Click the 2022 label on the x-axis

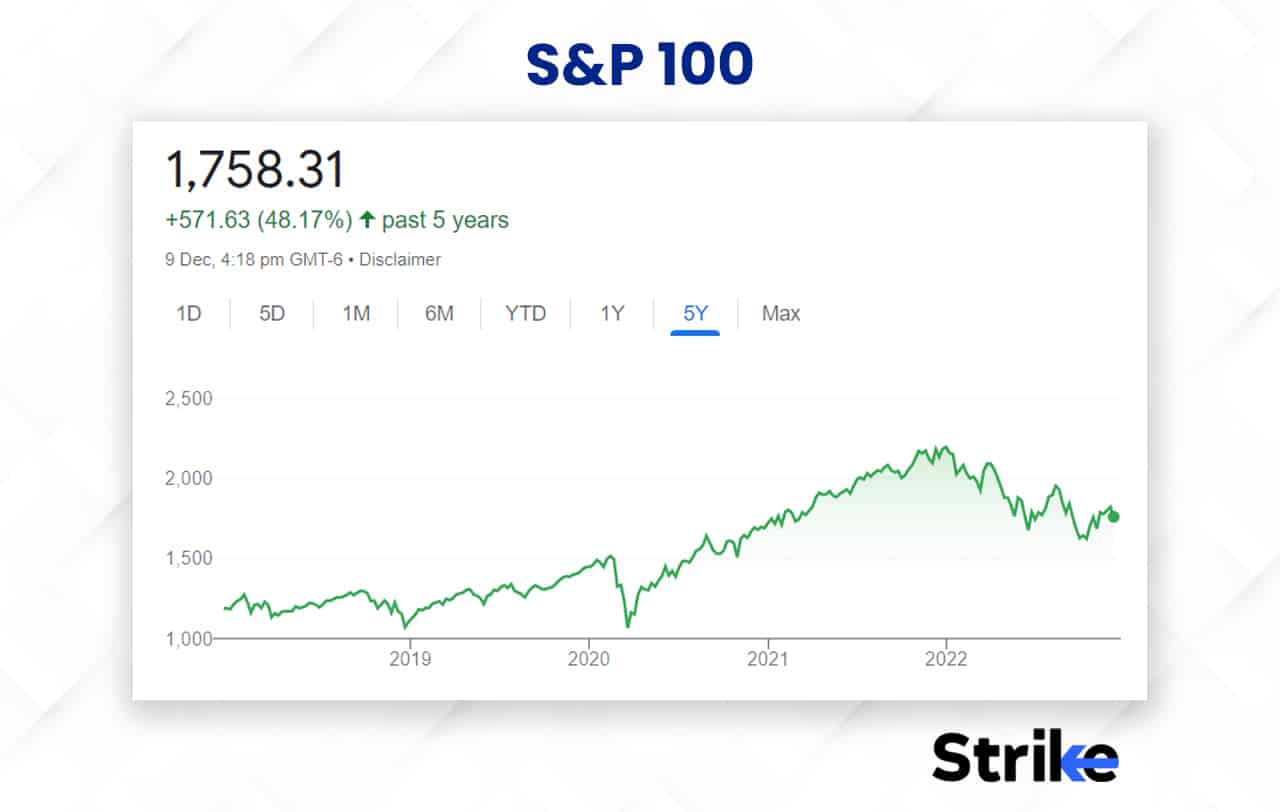pyautogui.click(x=948, y=659)
